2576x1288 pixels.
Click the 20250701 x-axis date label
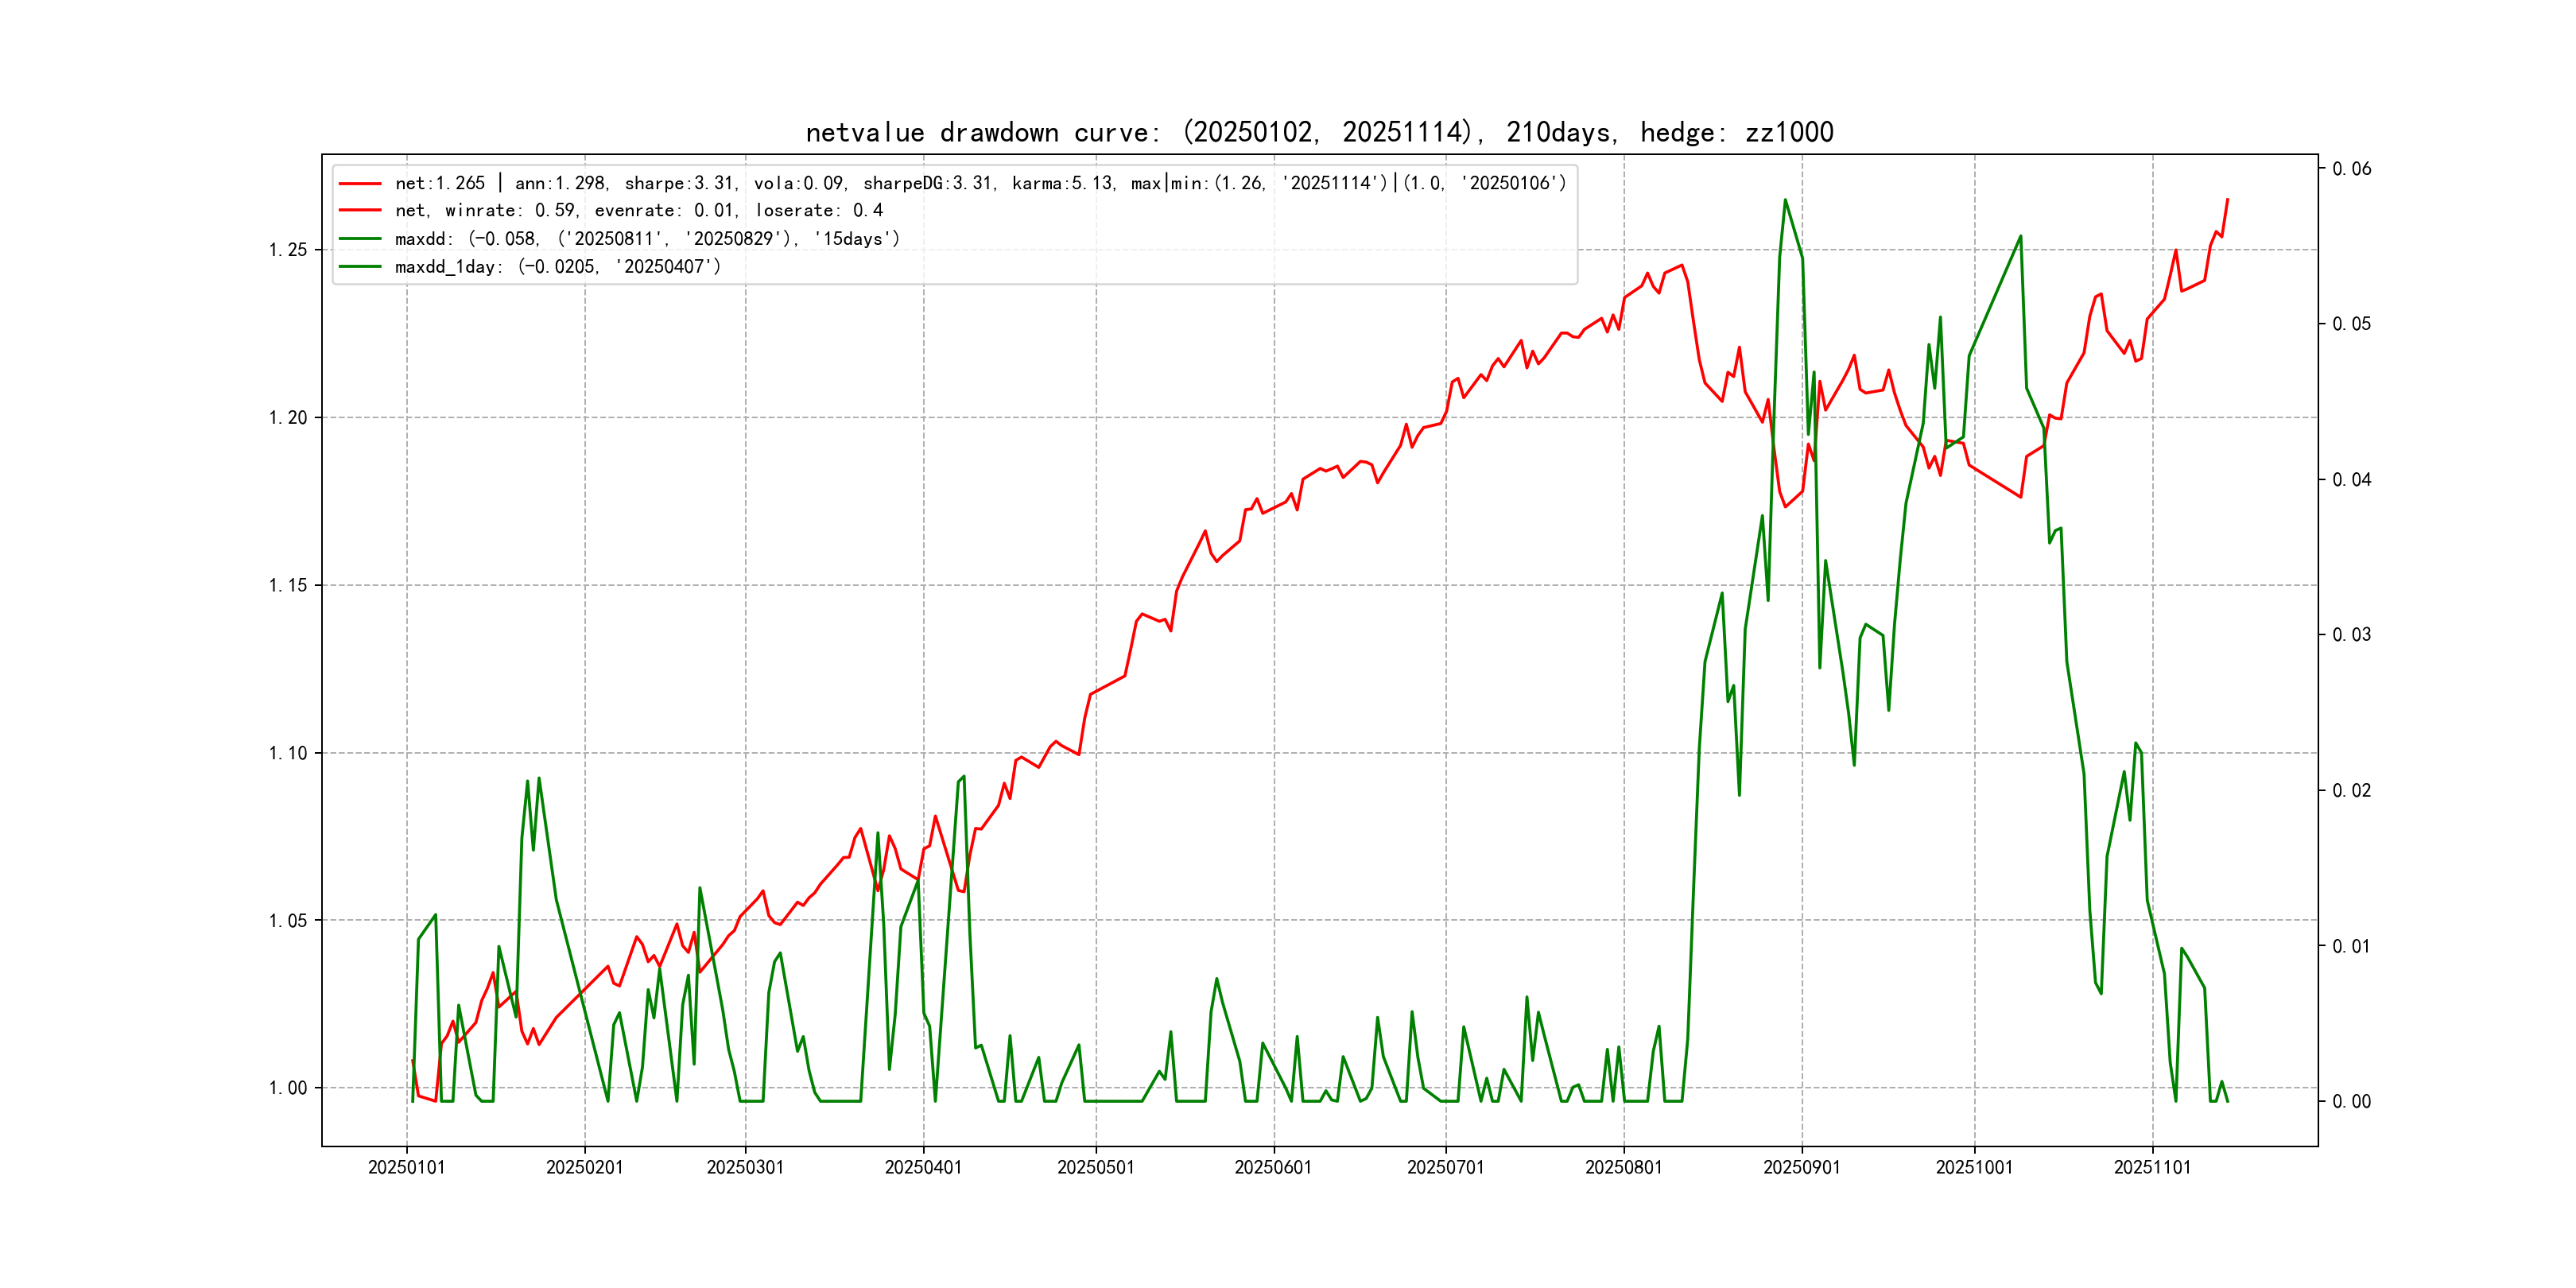click(1445, 1168)
